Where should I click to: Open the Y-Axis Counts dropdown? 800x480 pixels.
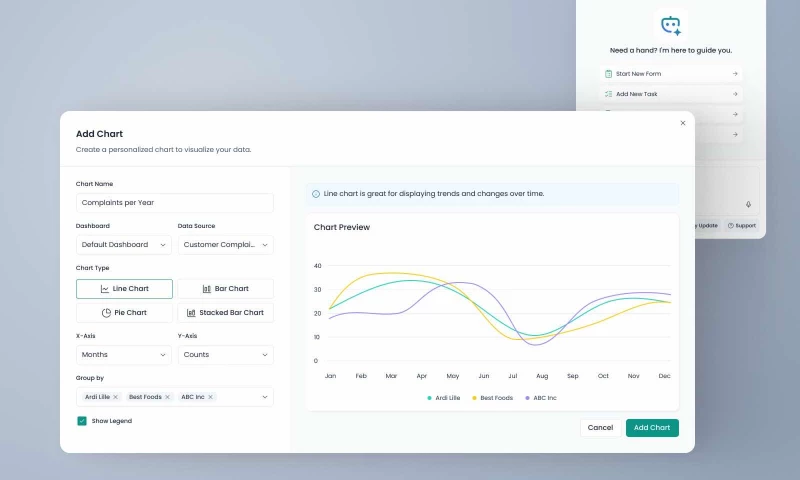[226, 355]
